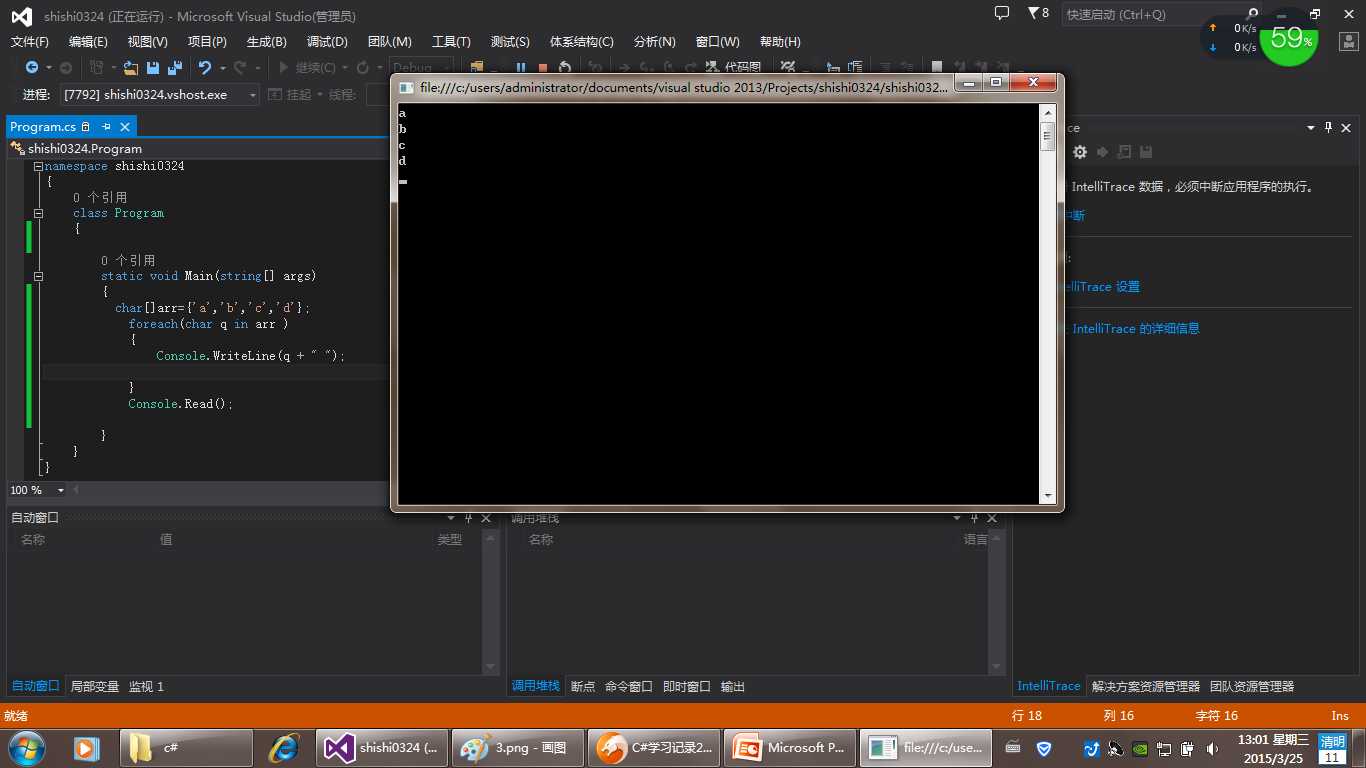Open IntelliTrace settings gear icon
The height and width of the screenshot is (768, 1366).
tap(1080, 152)
